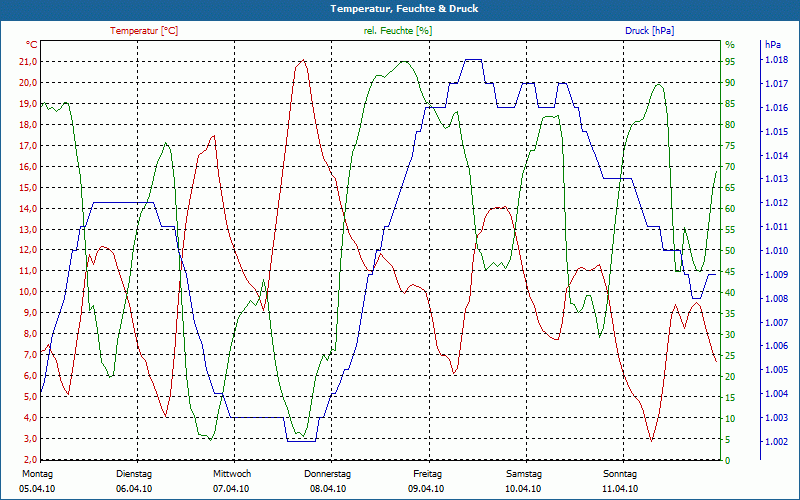Viewport: 800px width, 500px height.
Task: Click the '1.011' pressure axis value
Action: click(776, 227)
